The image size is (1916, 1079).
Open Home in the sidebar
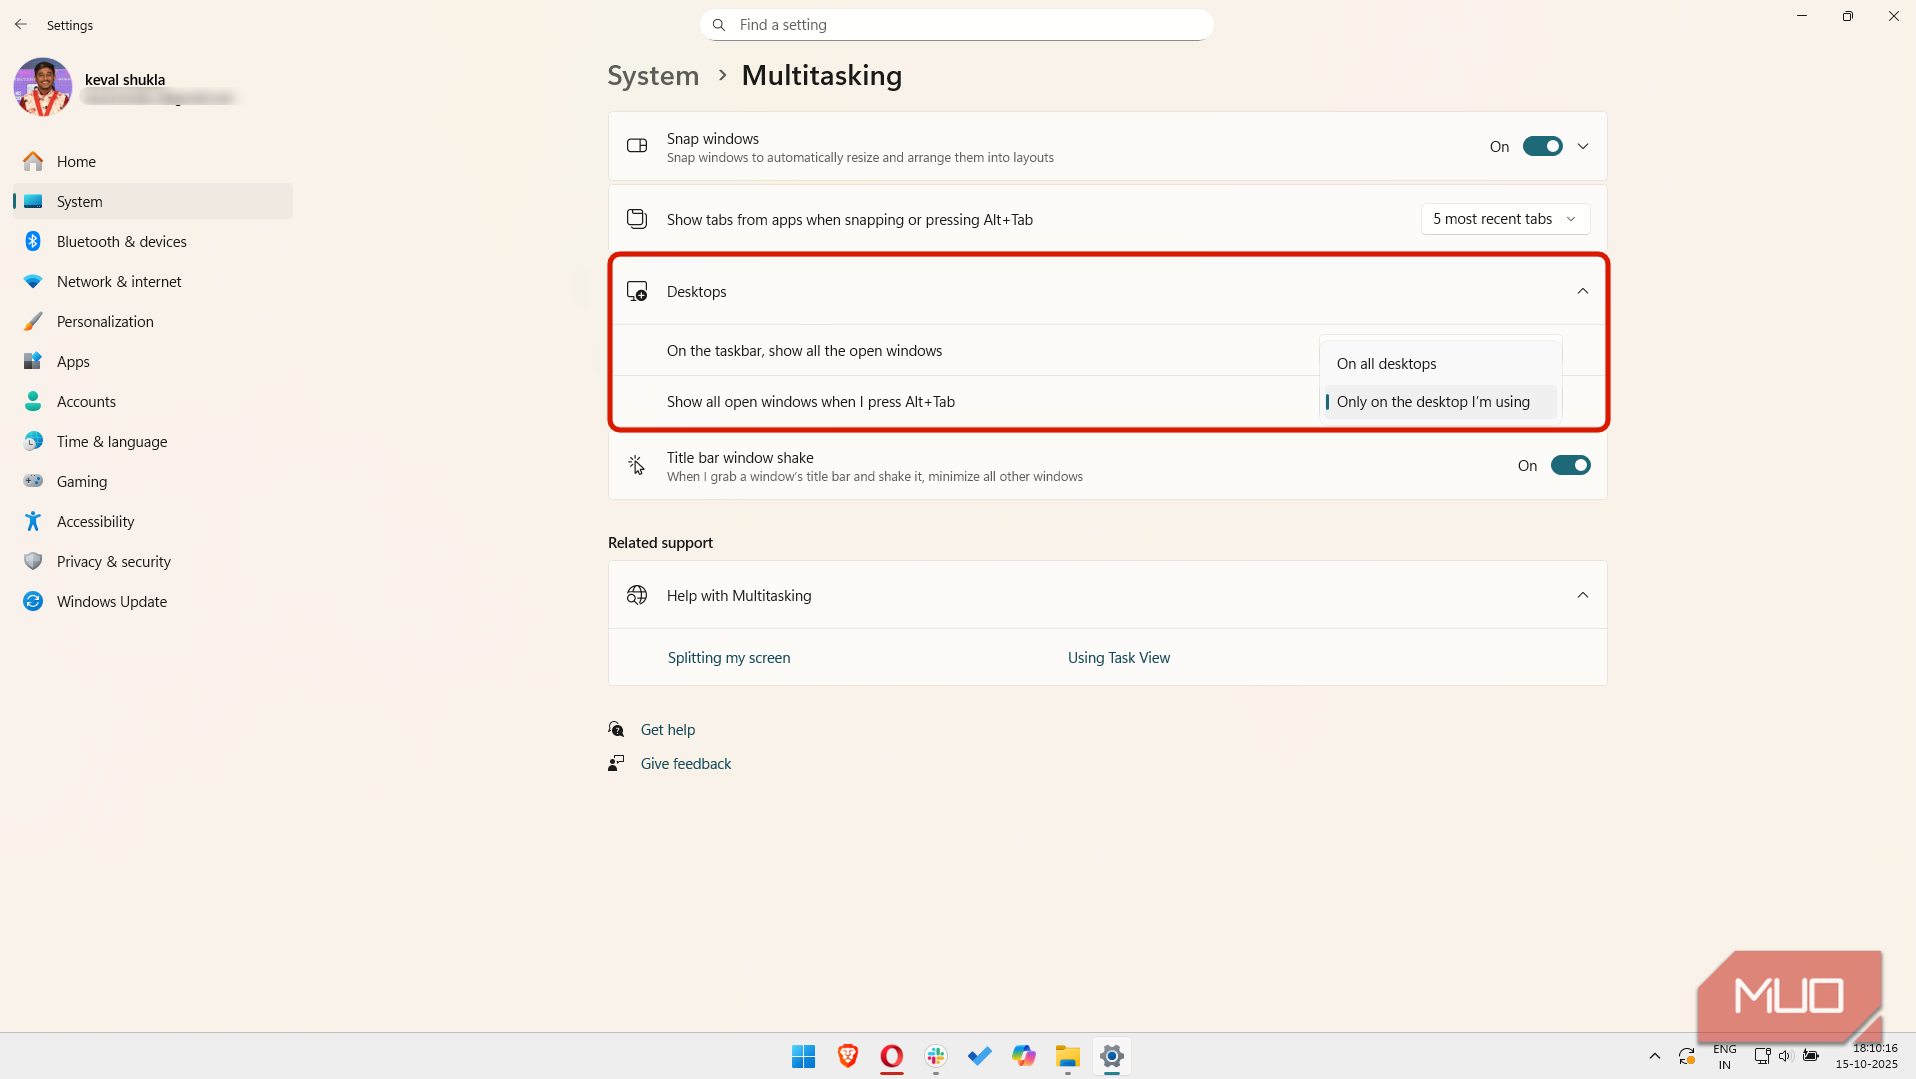[153, 161]
